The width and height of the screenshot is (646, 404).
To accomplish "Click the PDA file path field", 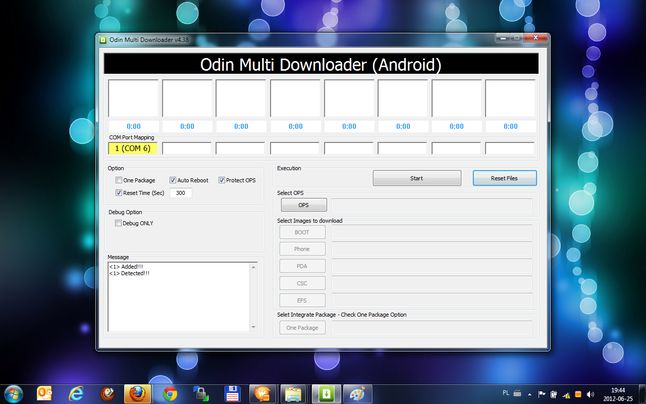I will 432,266.
